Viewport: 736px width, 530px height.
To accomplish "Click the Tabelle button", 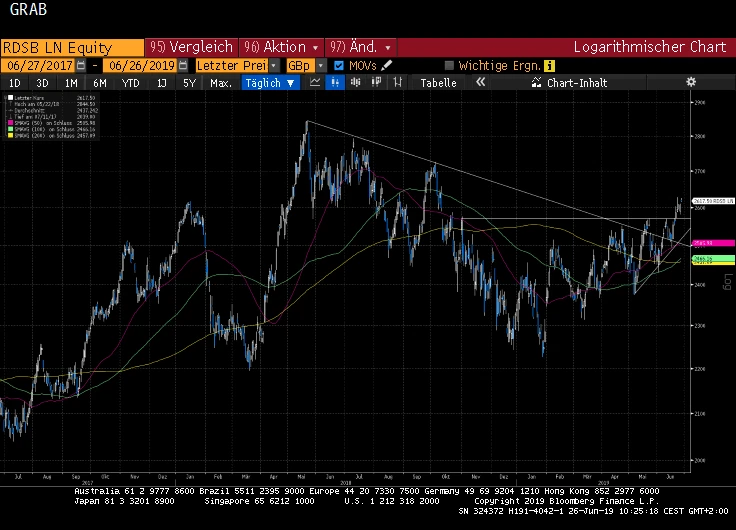I will pos(438,83).
